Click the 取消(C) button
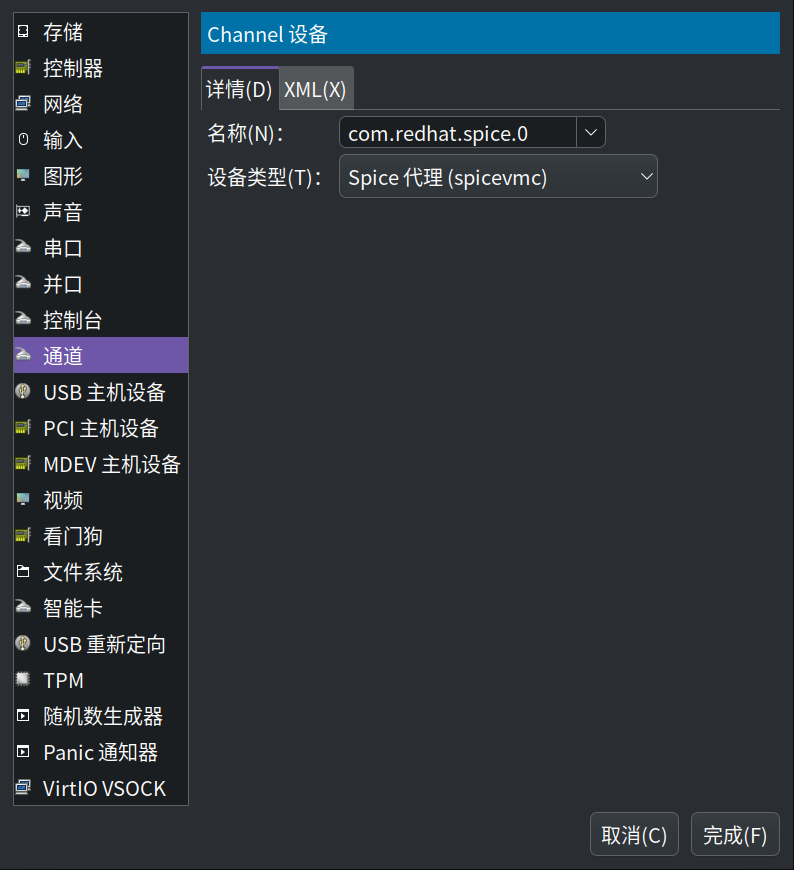This screenshot has height=870, width=794. [634, 833]
